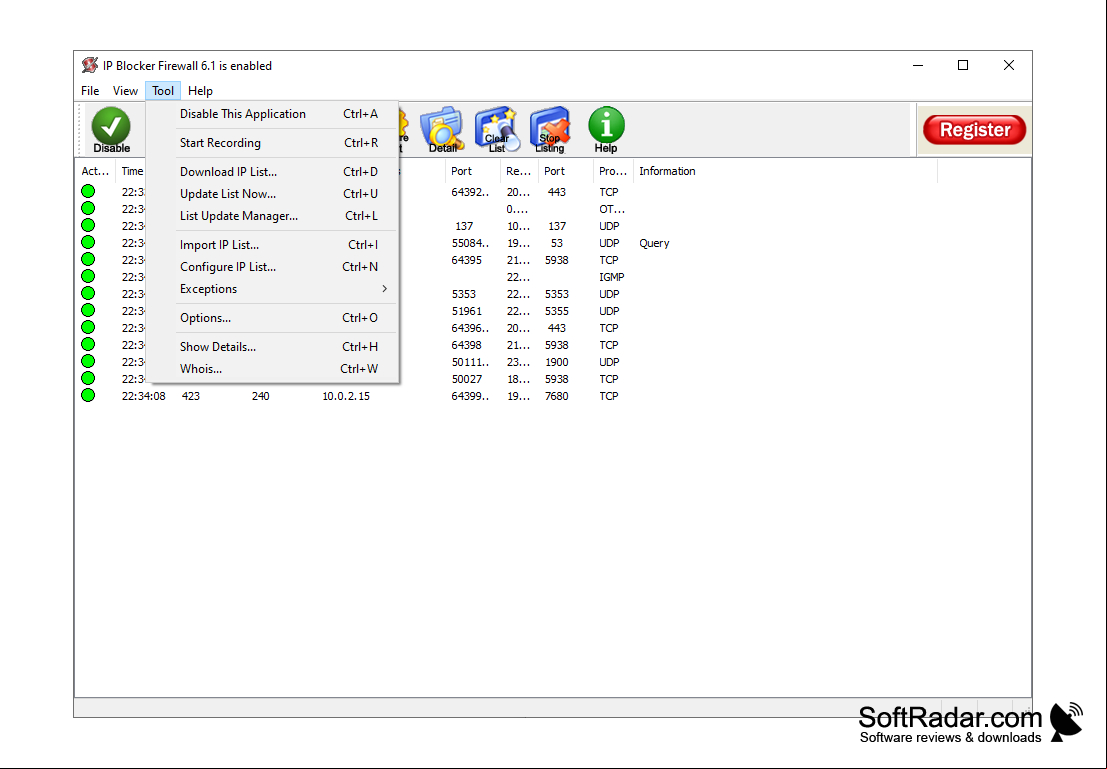This screenshot has width=1107, height=769.
Task: Open the Help menu in the menu bar
Action: pos(201,90)
